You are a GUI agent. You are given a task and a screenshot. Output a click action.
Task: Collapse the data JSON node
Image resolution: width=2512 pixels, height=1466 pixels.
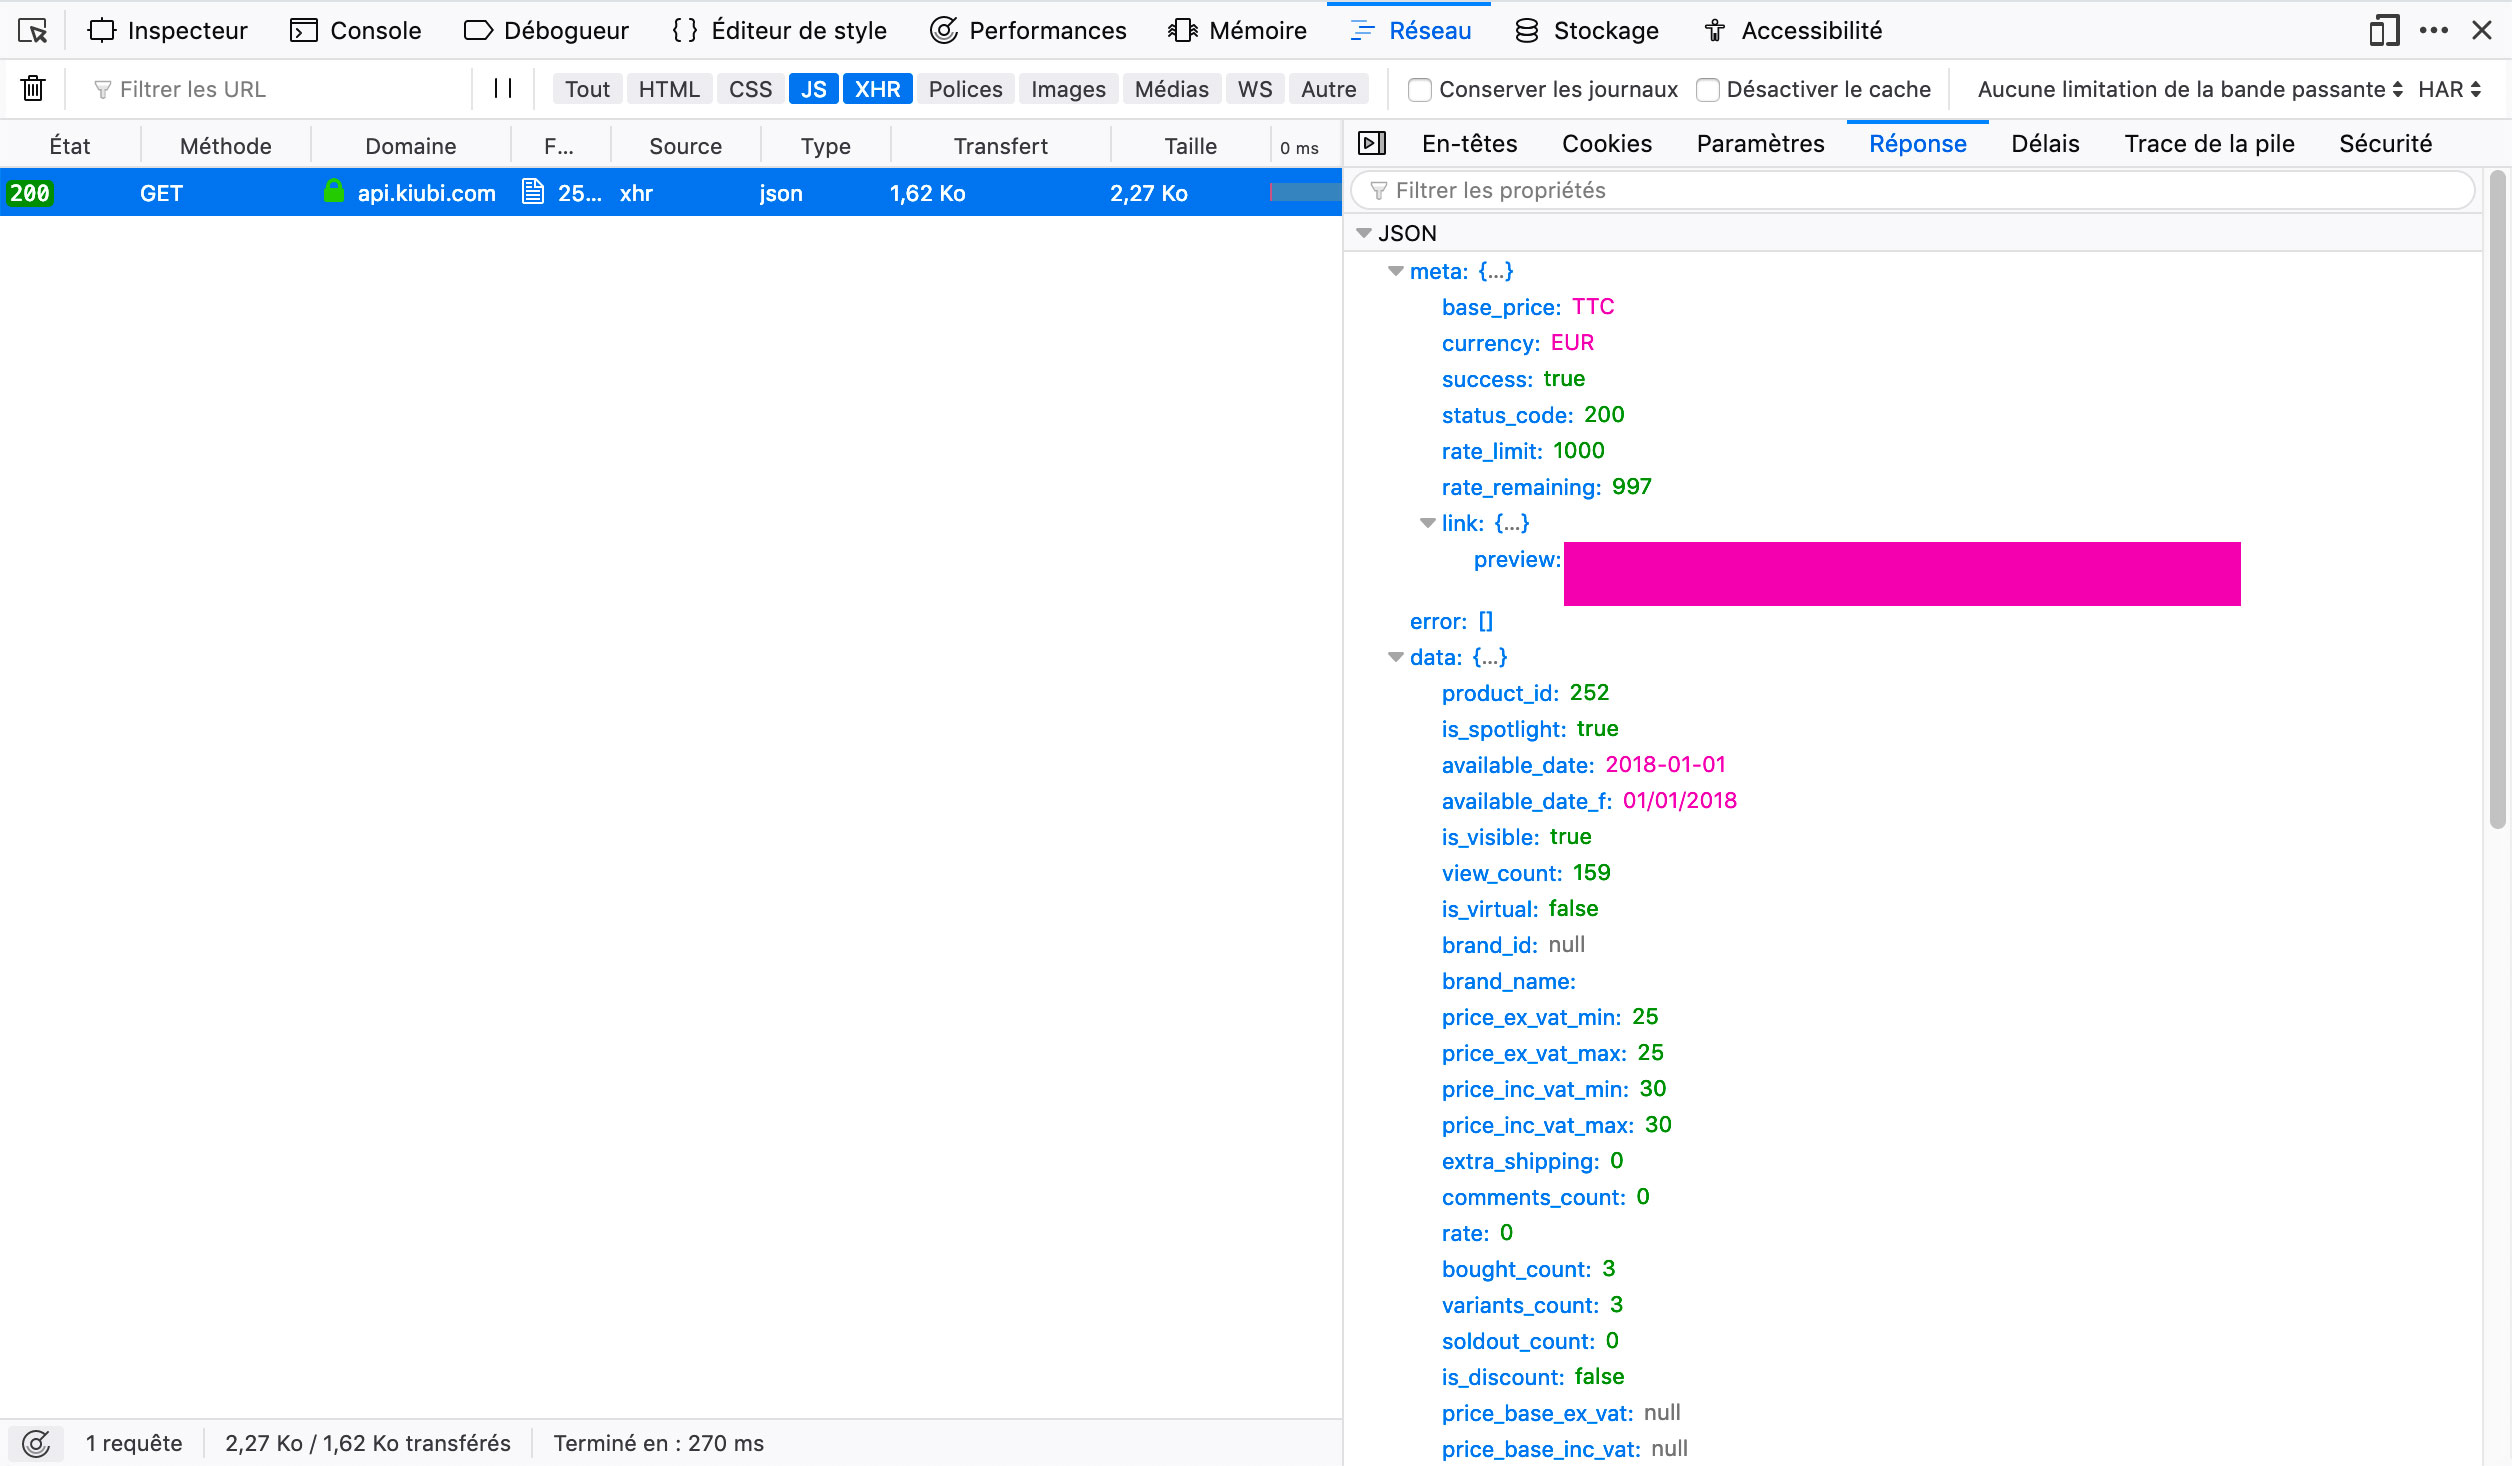1396,657
